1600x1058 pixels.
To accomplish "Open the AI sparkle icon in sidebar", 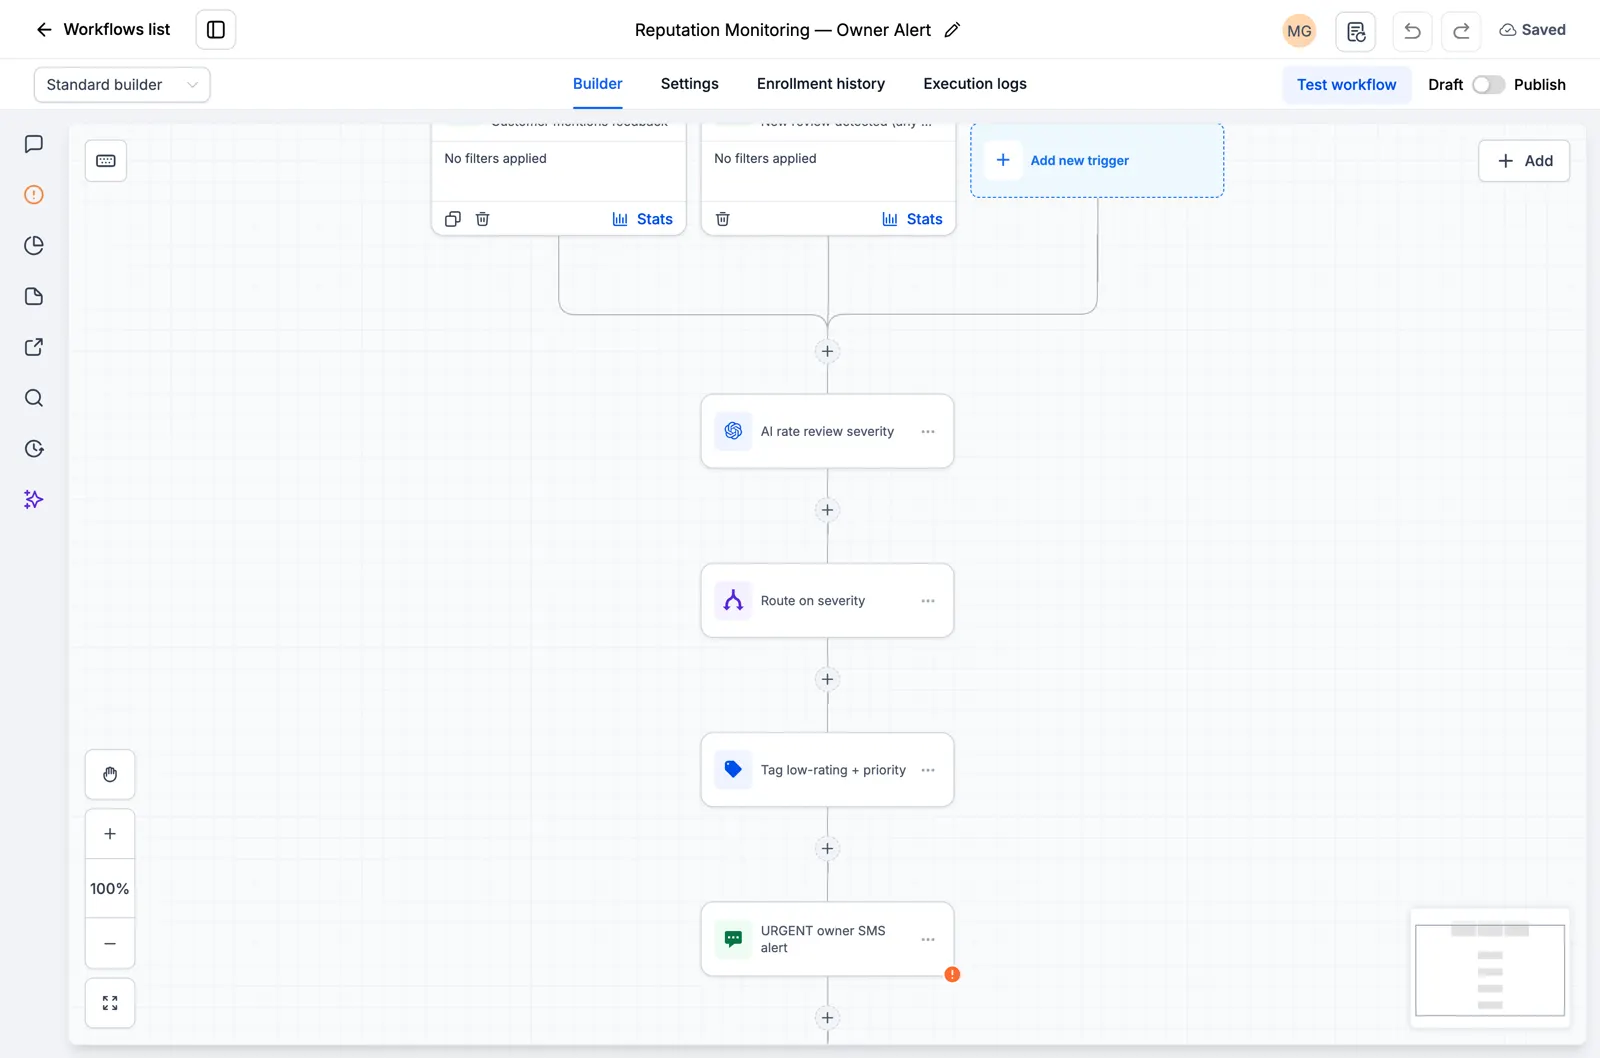I will [34, 499].
